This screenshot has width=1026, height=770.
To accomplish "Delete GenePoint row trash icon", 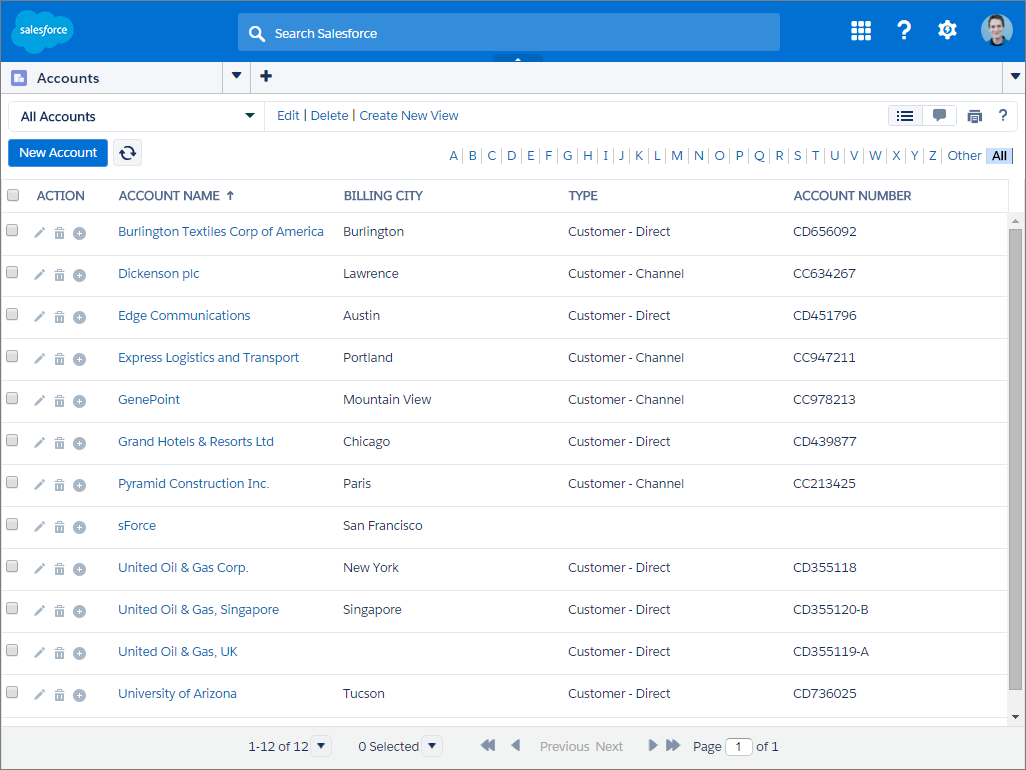I will [x=60, y=401].
